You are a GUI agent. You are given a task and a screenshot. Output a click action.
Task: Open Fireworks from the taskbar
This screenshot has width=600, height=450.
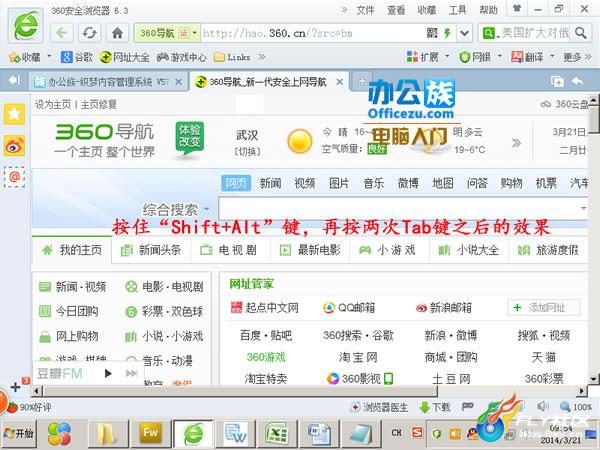click(150, 433)
